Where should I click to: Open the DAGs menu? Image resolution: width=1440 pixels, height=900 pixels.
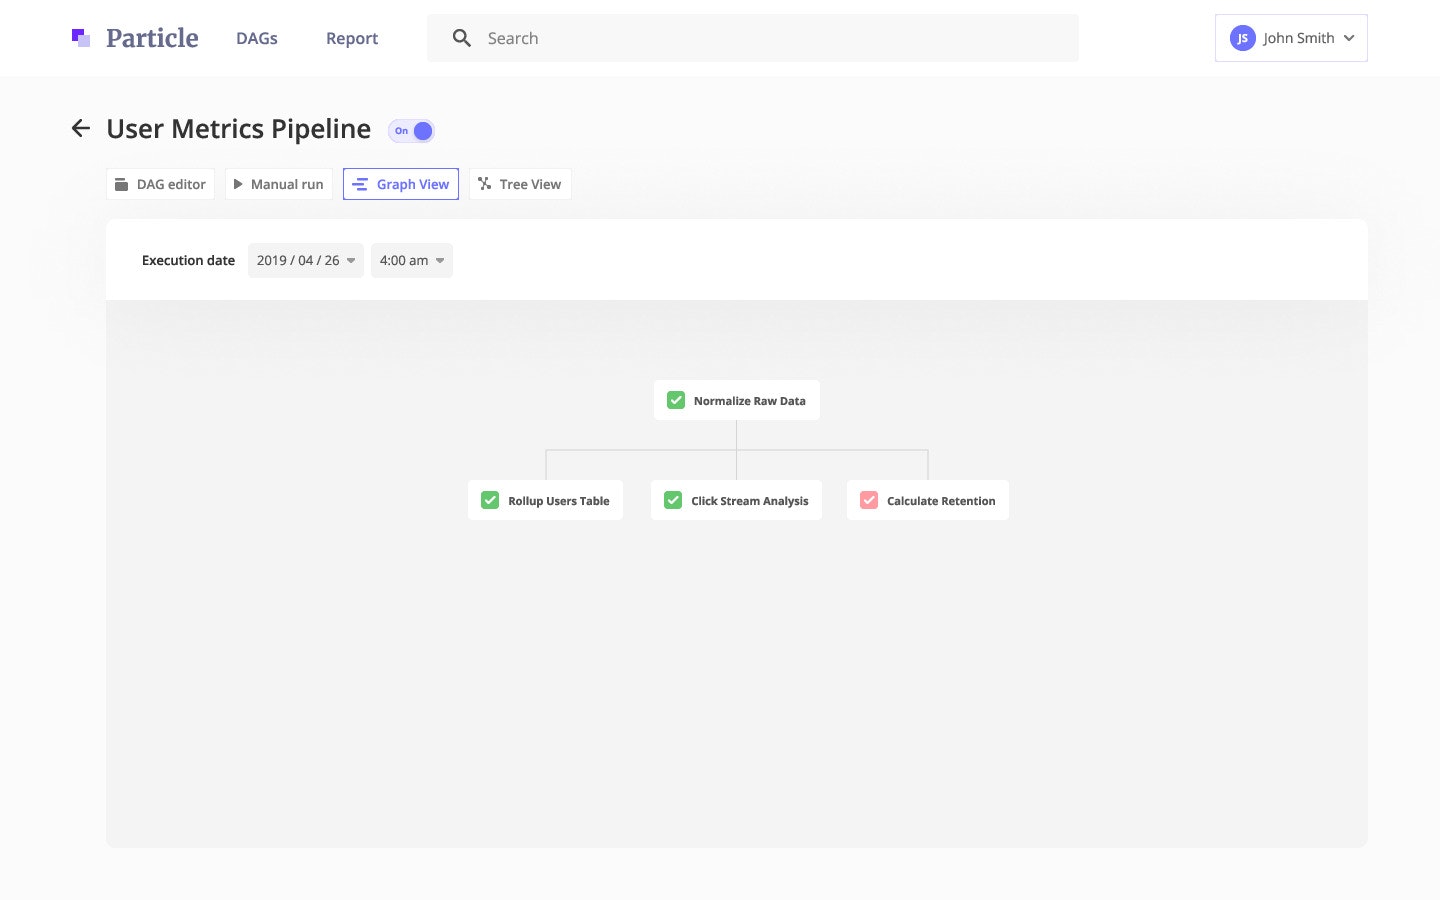pyautogui.click(x=256, y=38)
